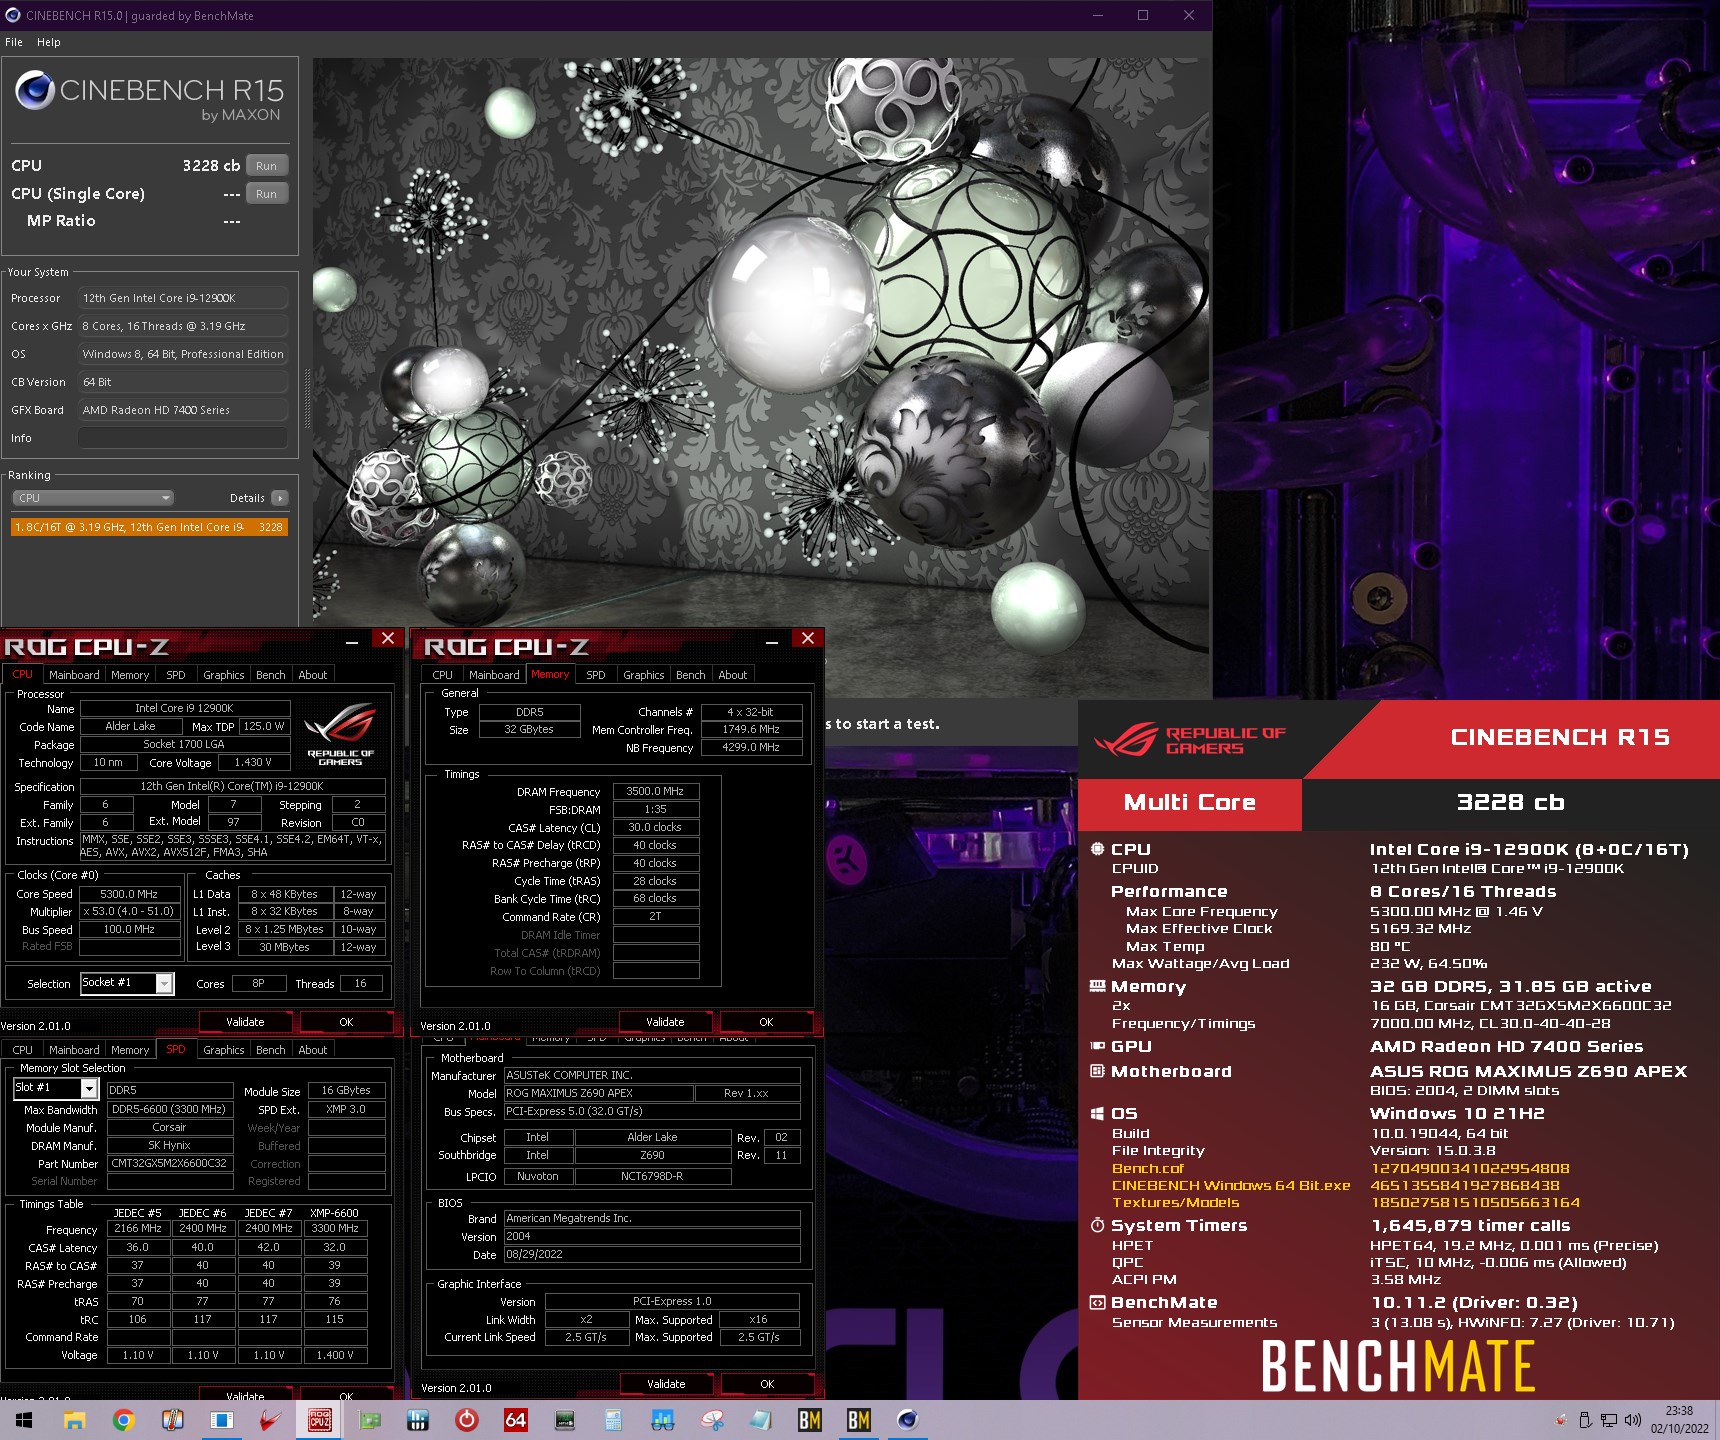This screenshot has width=1720, height=1440.
Task: Open the Windows Start menu
Action: pyautogui.click(x=23, y=1420)
